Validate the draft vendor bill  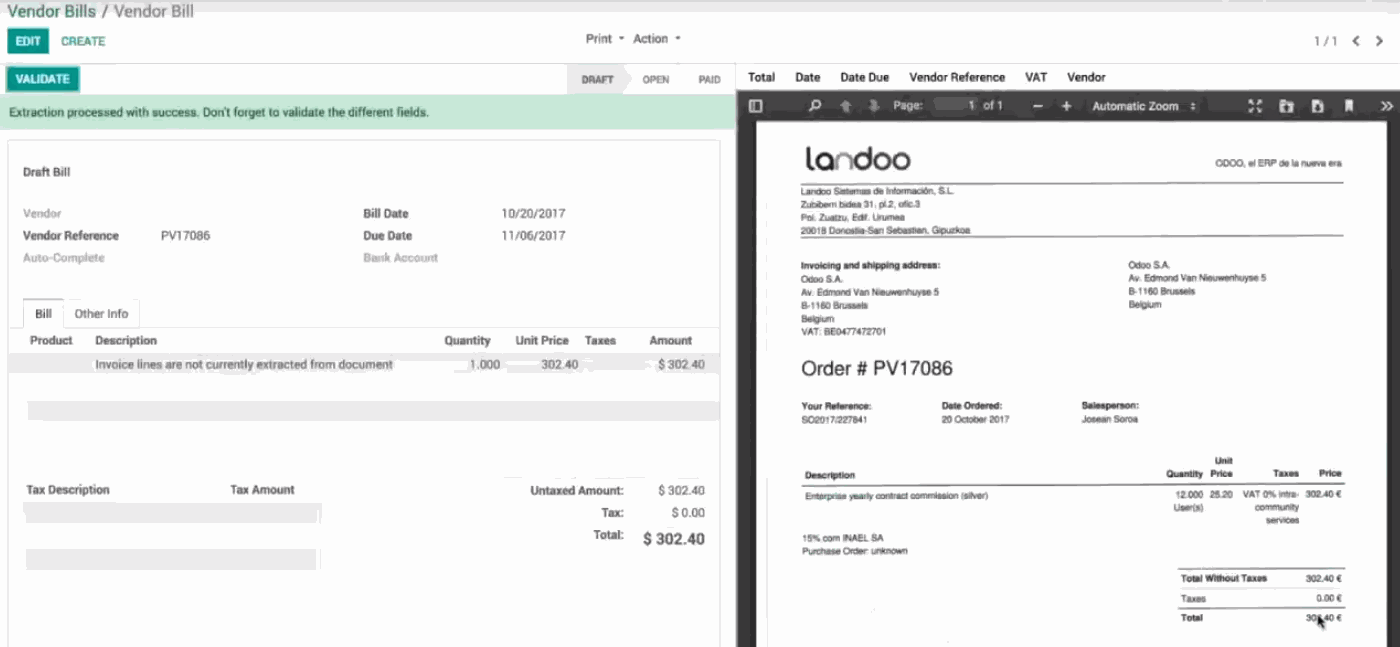(43, 79)
